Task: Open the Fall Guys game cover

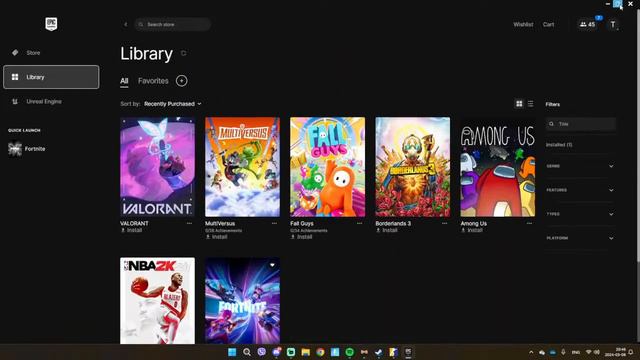Action: (x=328, y=167)
